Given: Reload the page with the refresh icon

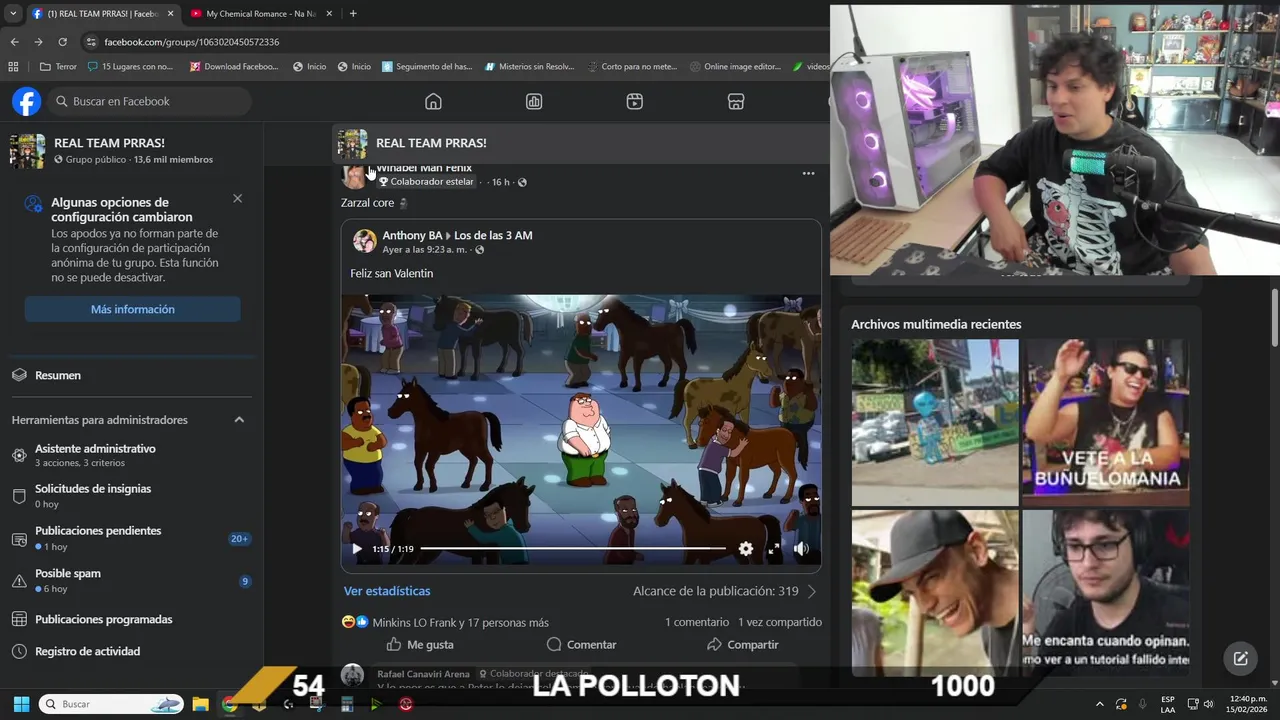Looking at the screenshot, I should 62,42.
